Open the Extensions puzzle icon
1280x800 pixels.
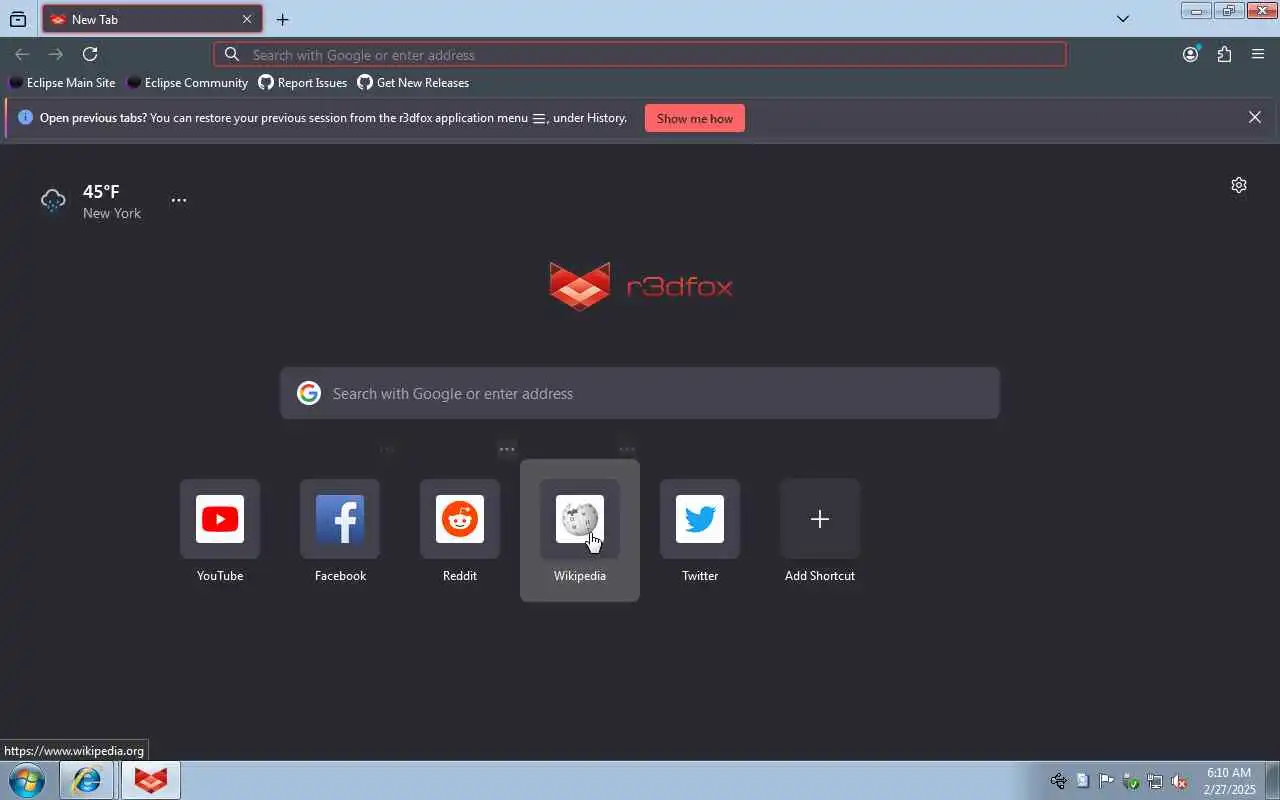(x=1224, y=54)
